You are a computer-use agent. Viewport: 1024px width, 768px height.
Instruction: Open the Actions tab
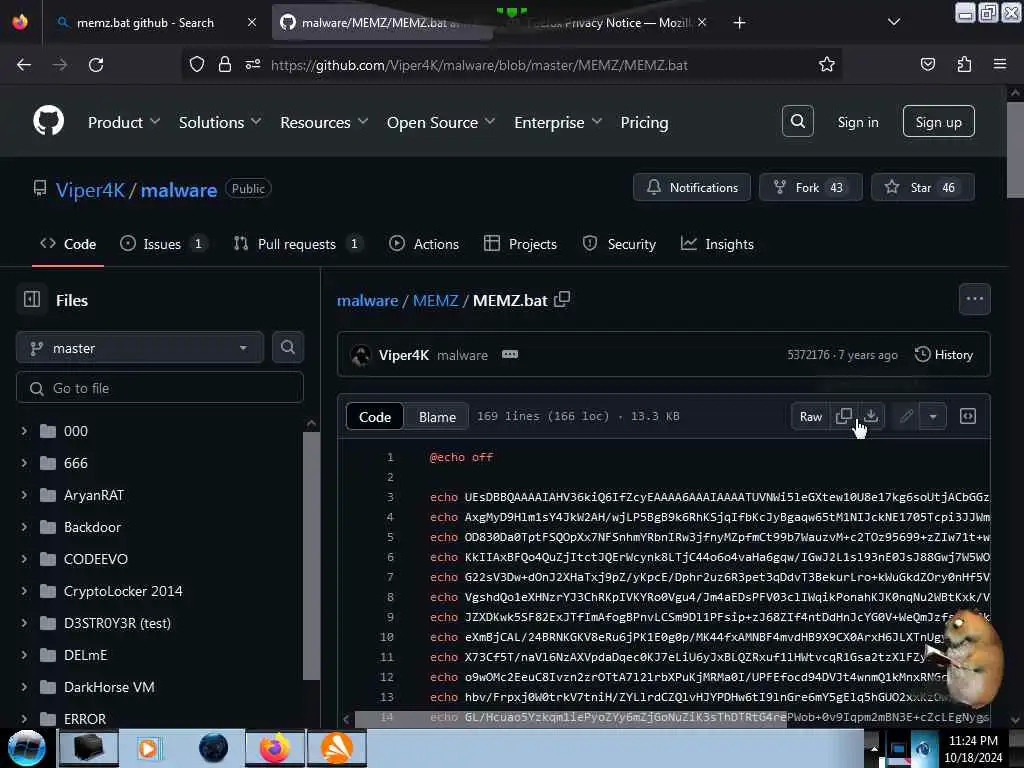click(424, 244)
